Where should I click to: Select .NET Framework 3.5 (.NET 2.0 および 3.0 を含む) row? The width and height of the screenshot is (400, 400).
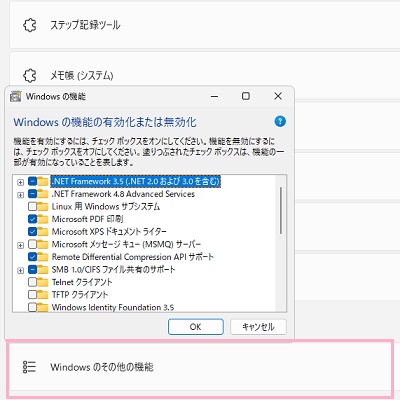coord(136,181)
